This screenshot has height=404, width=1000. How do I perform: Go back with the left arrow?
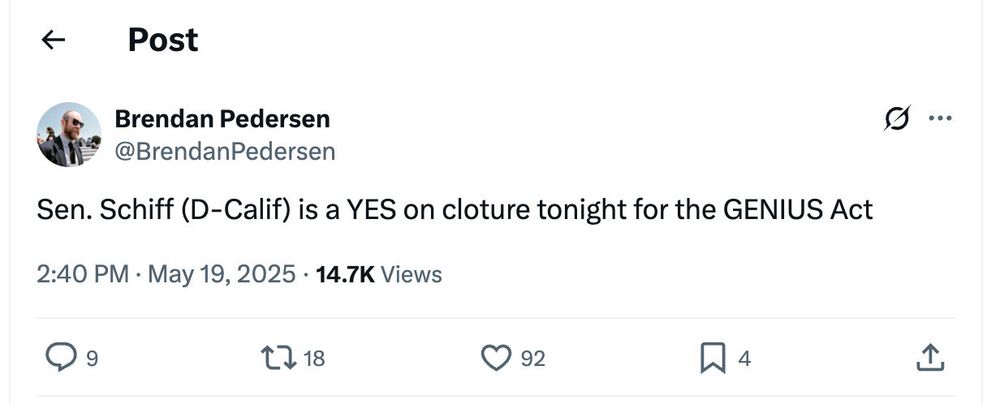pyautogui.click(x=53, y=40)
